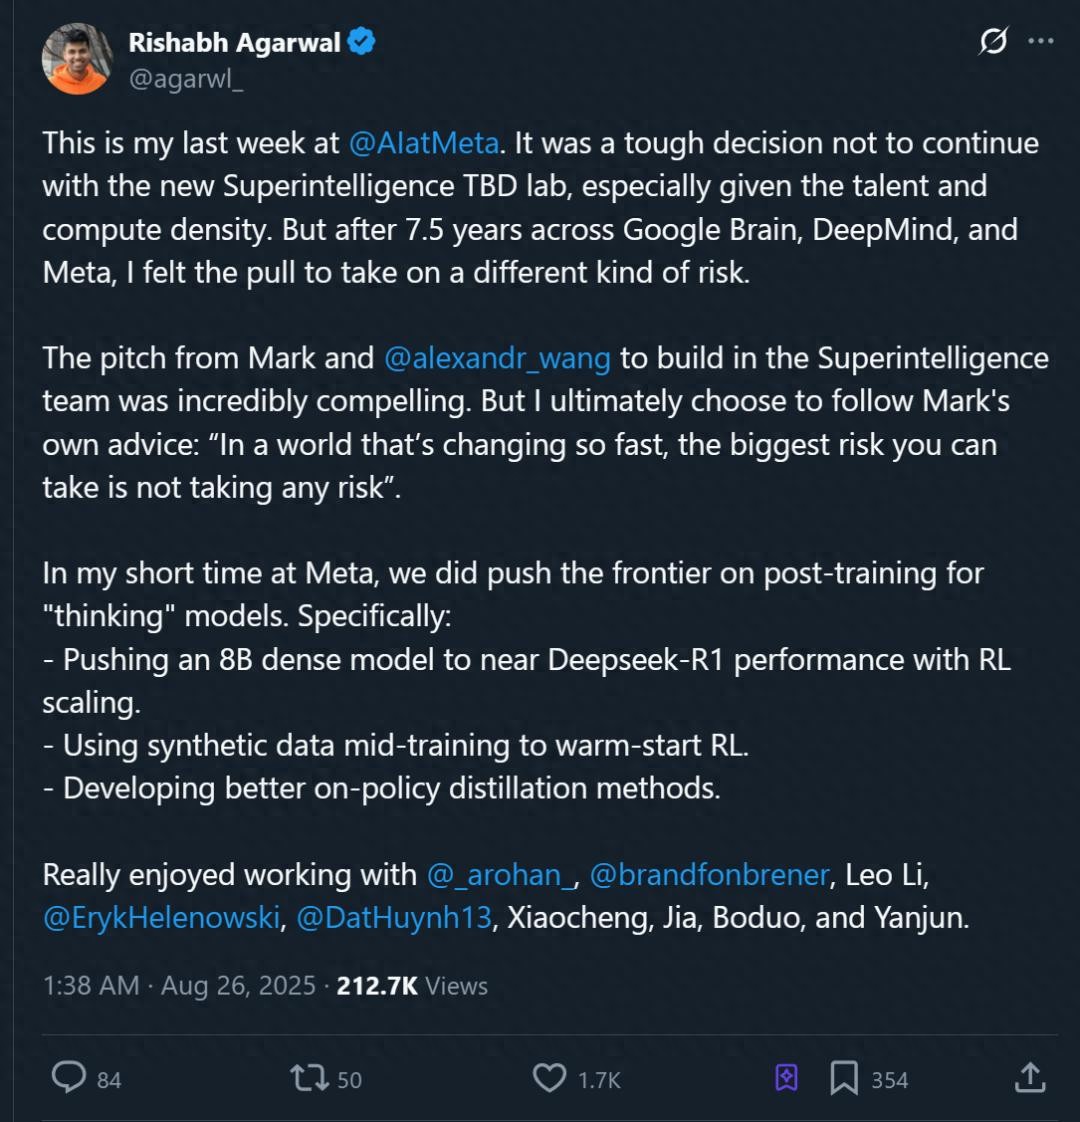Open the three-dot more options menu
Screen dimensions: 1080x1122
click(x=1041, y=42)
